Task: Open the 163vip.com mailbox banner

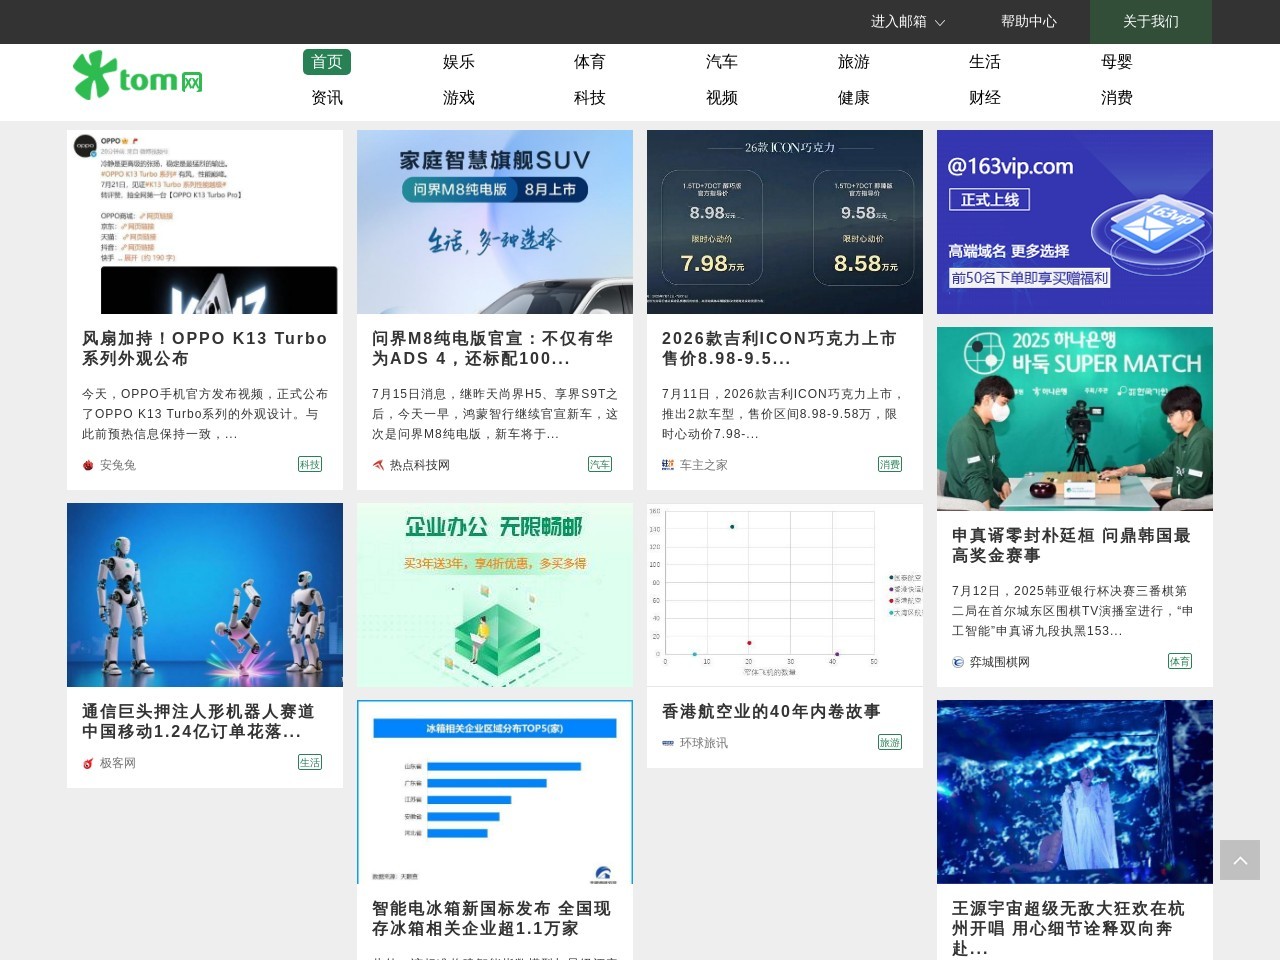Action: tap(1074, 222)
